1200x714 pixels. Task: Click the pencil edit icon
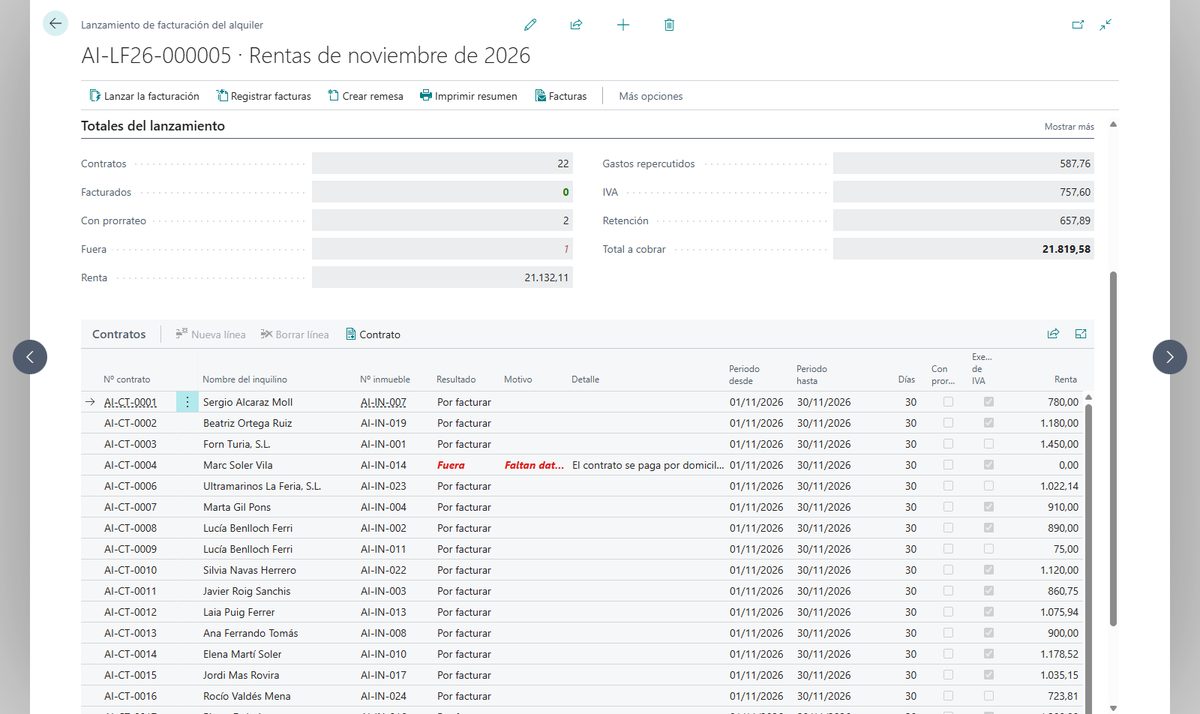coord(530,25)
